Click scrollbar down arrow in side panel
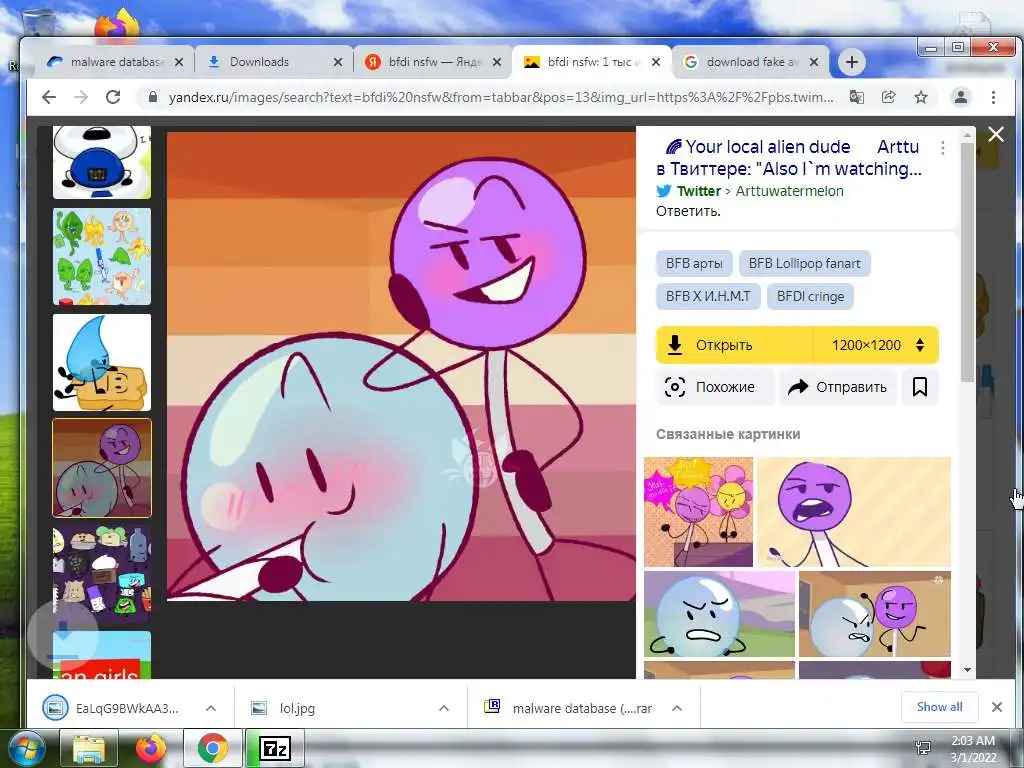The width and height of the screenshot is (1024, 768). tap(967, 670)
